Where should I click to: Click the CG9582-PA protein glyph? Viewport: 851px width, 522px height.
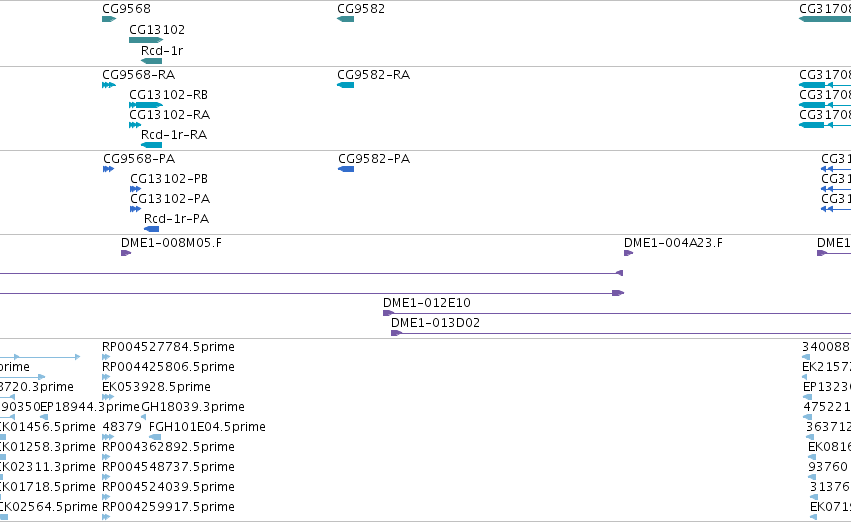click(x=346, y=169)
